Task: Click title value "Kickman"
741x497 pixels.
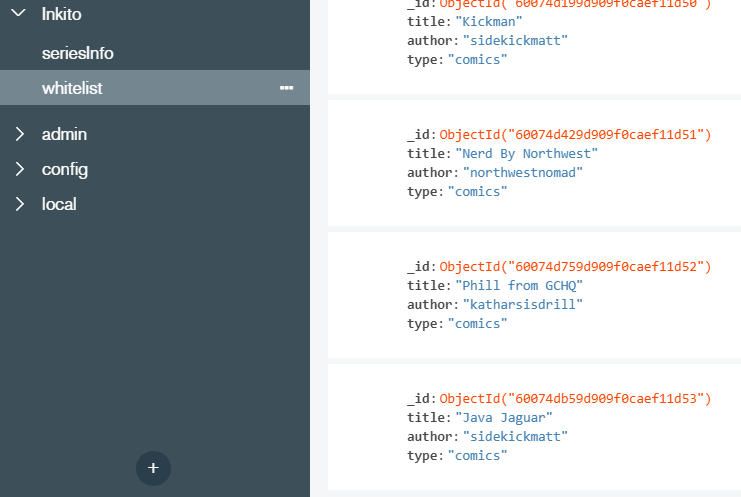Action: pos(489,22)
